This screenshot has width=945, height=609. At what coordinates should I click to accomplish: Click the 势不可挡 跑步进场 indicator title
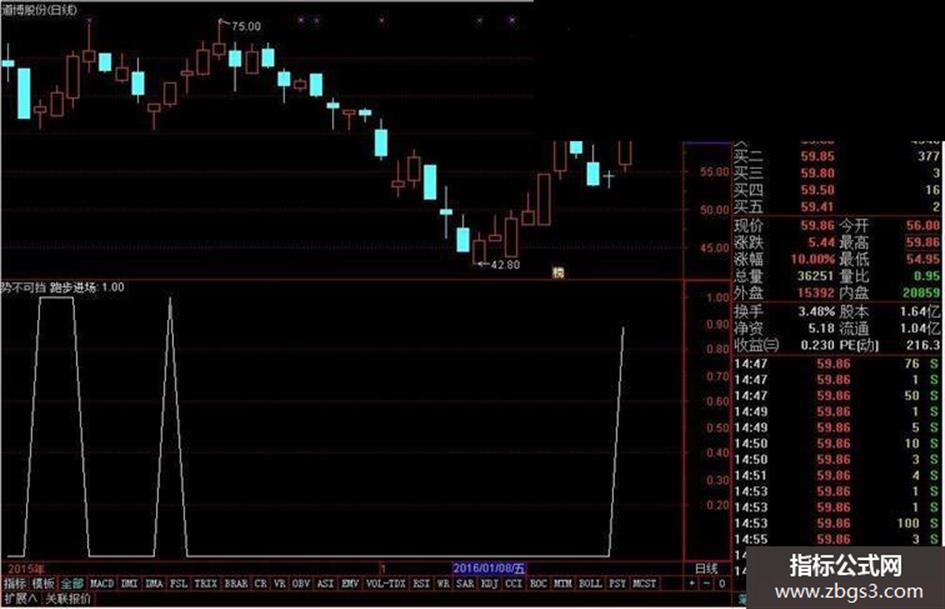tap(48, 288)
